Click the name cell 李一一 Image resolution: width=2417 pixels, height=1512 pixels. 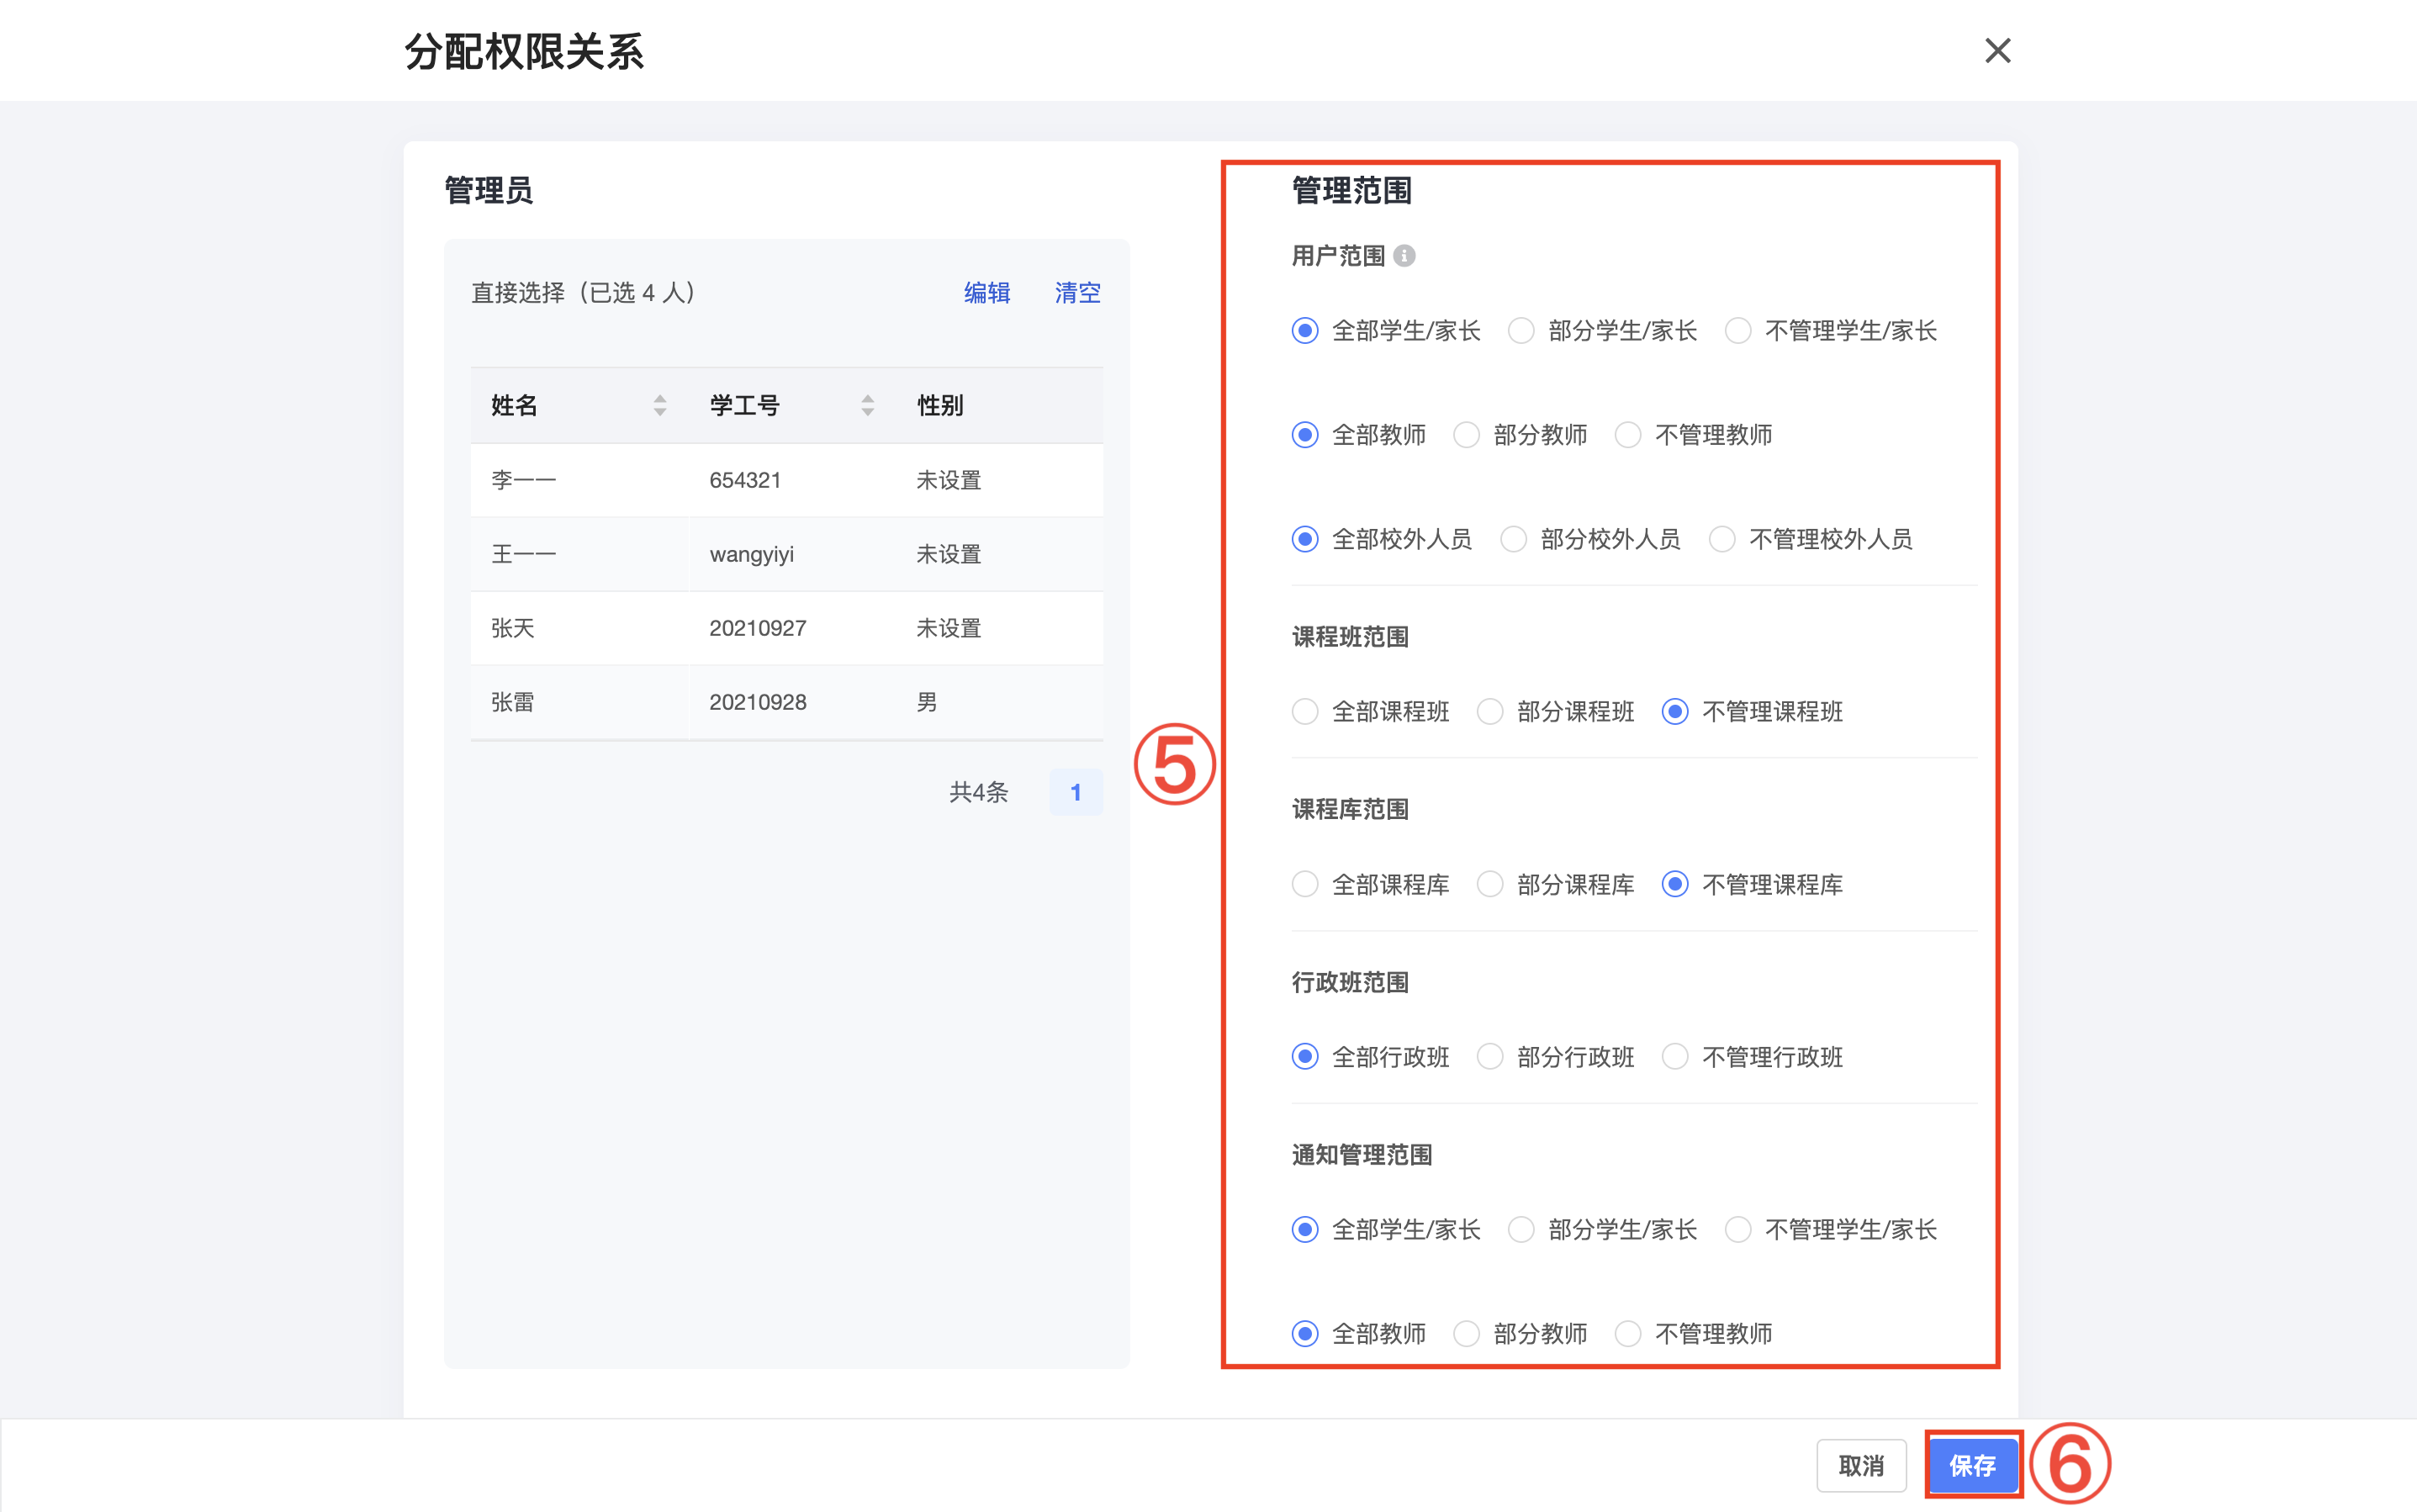(523, 480)
